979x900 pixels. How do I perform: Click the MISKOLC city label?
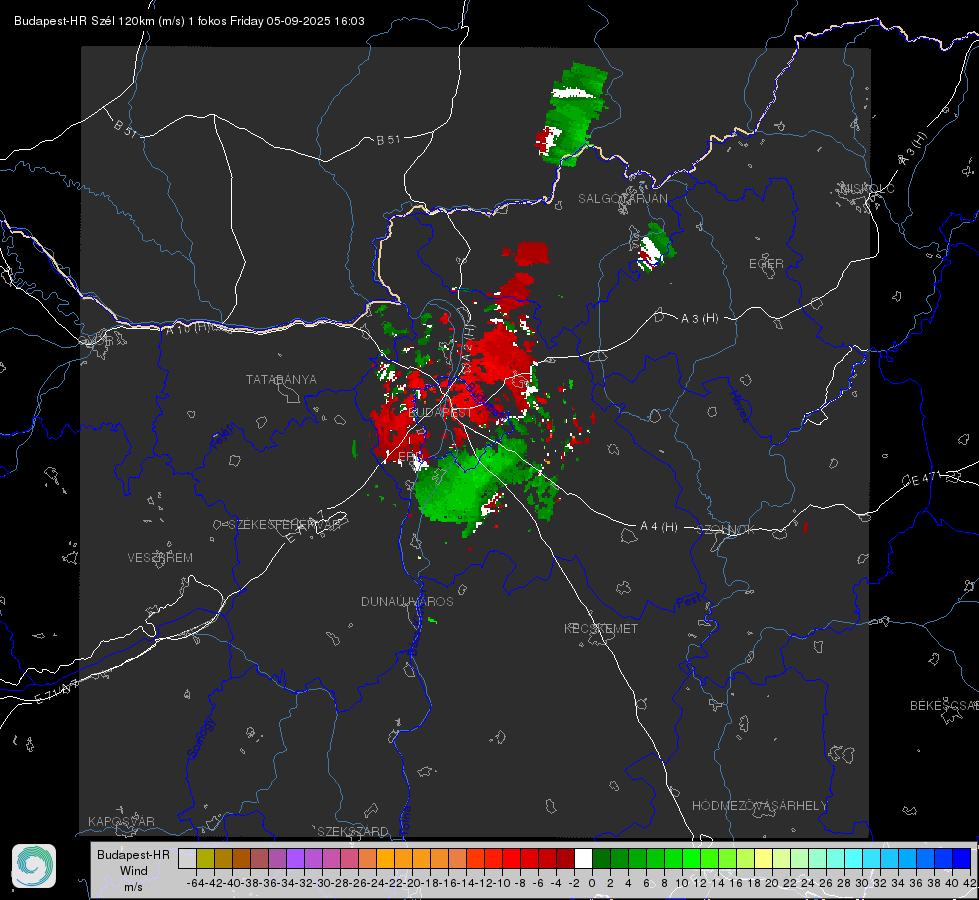[x=867, y=188]
